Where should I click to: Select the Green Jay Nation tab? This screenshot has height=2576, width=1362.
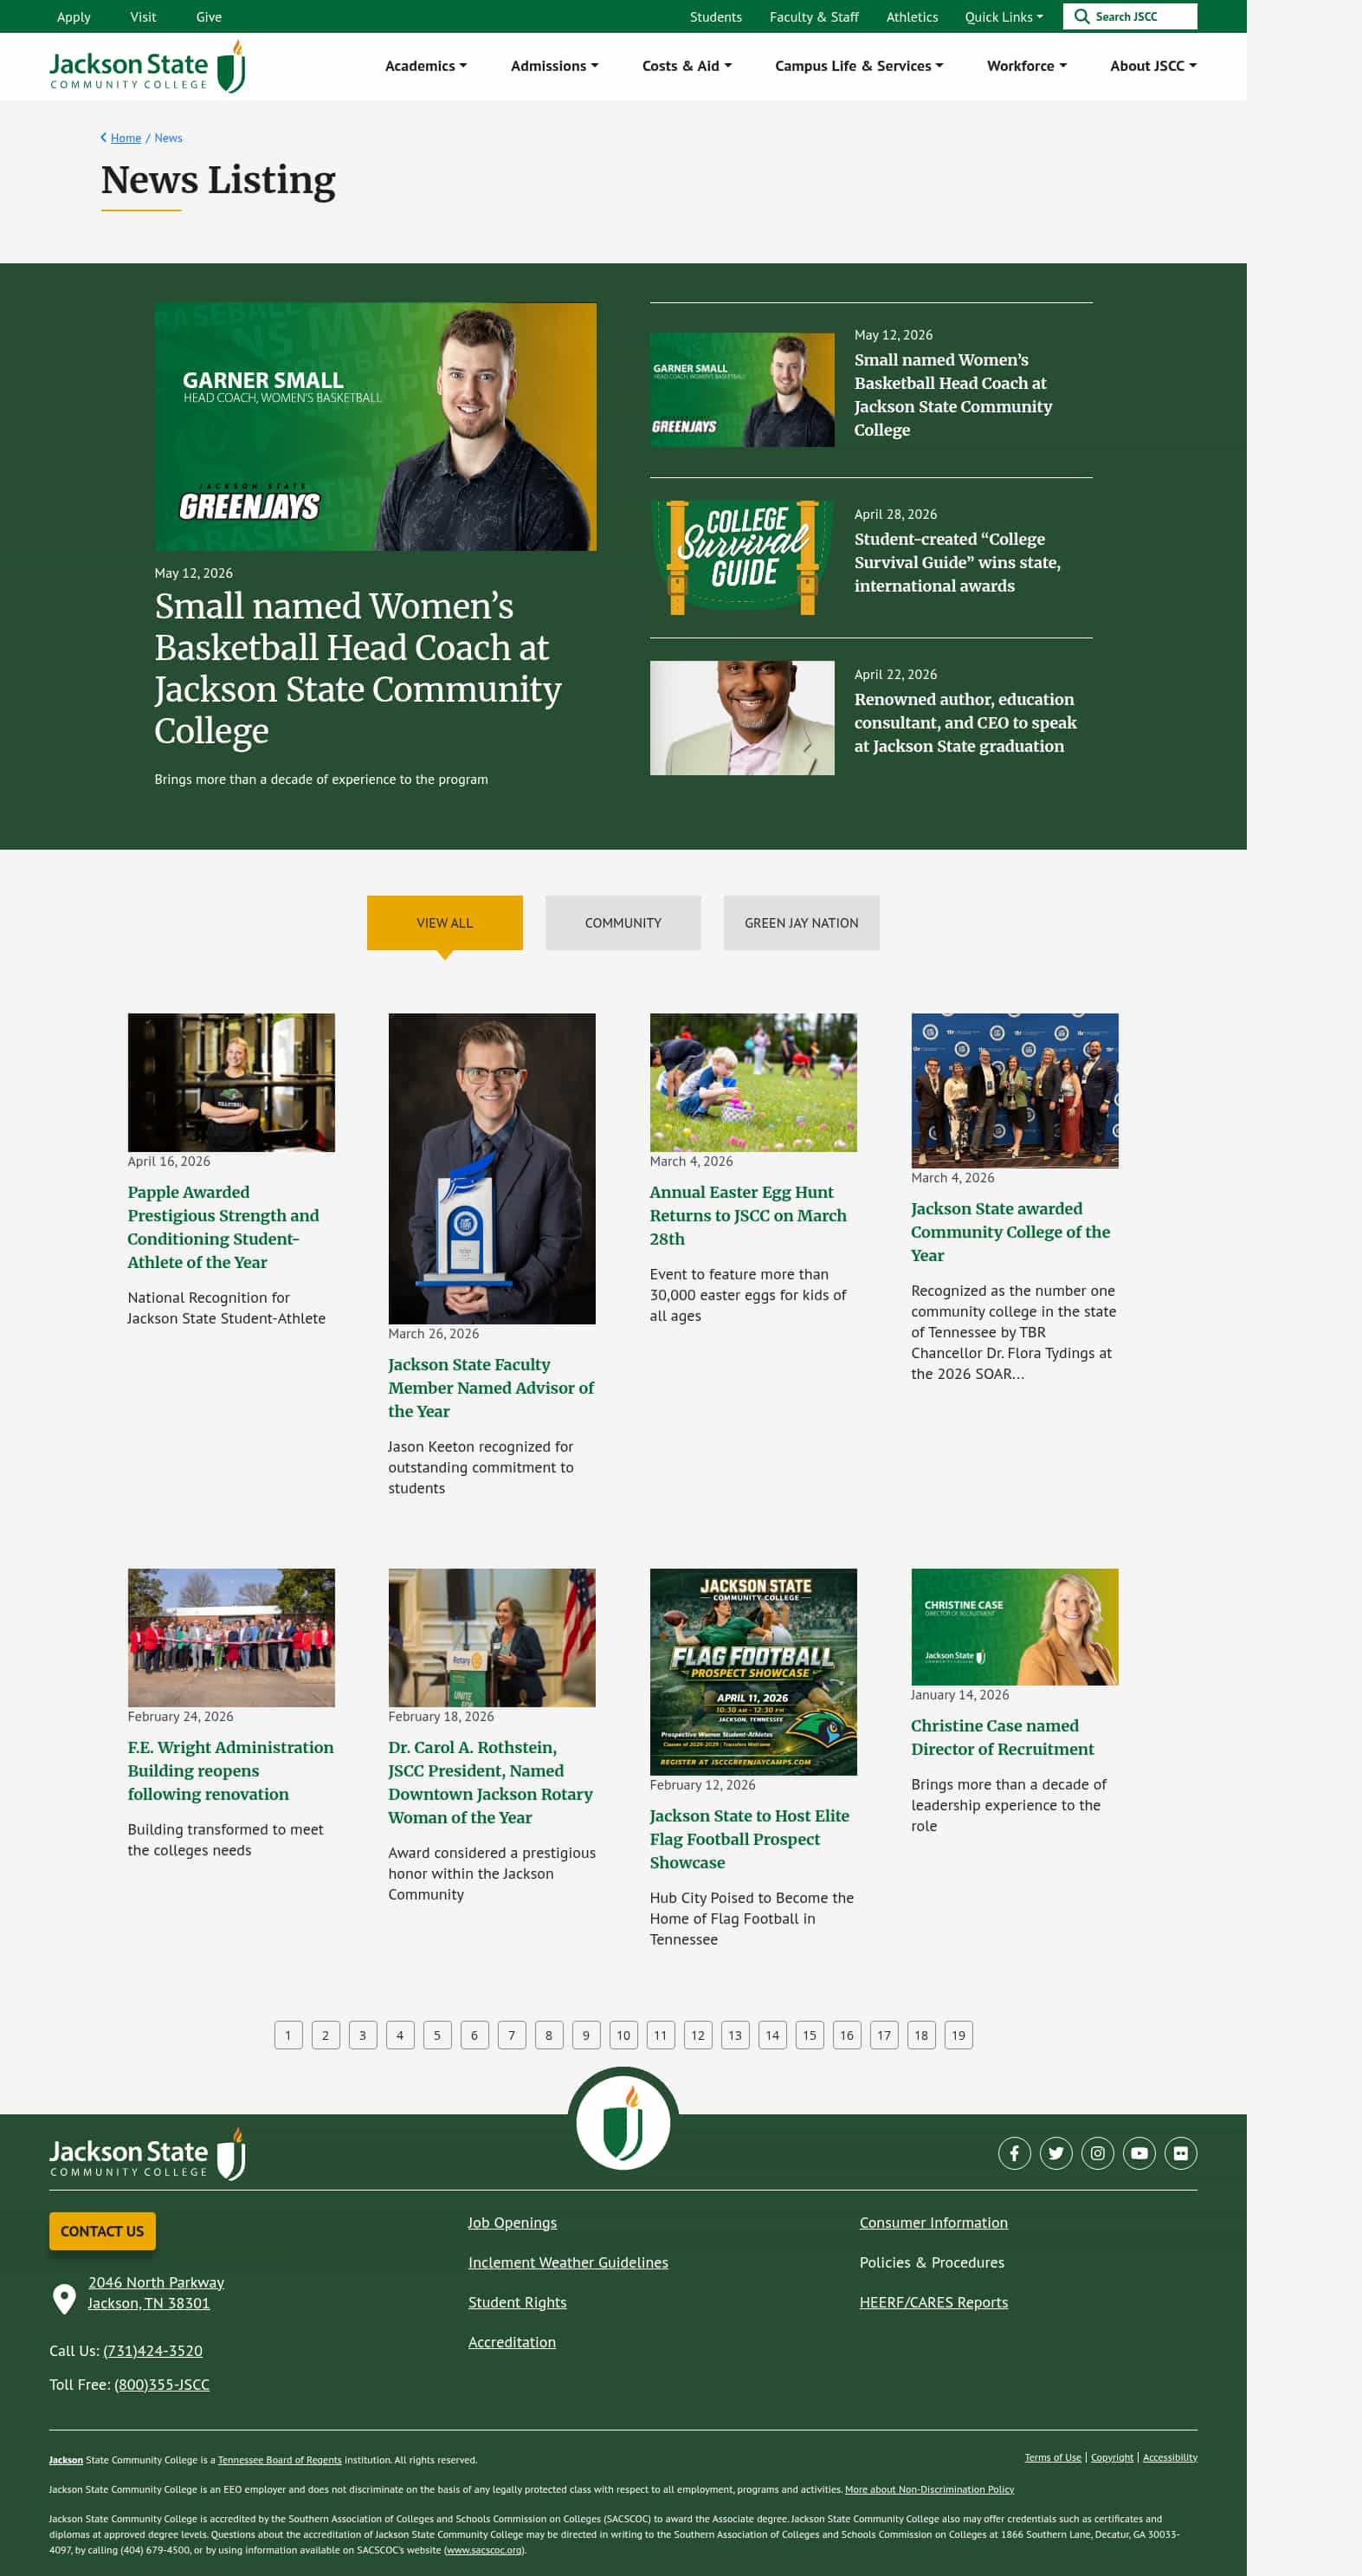coord(801,923)
